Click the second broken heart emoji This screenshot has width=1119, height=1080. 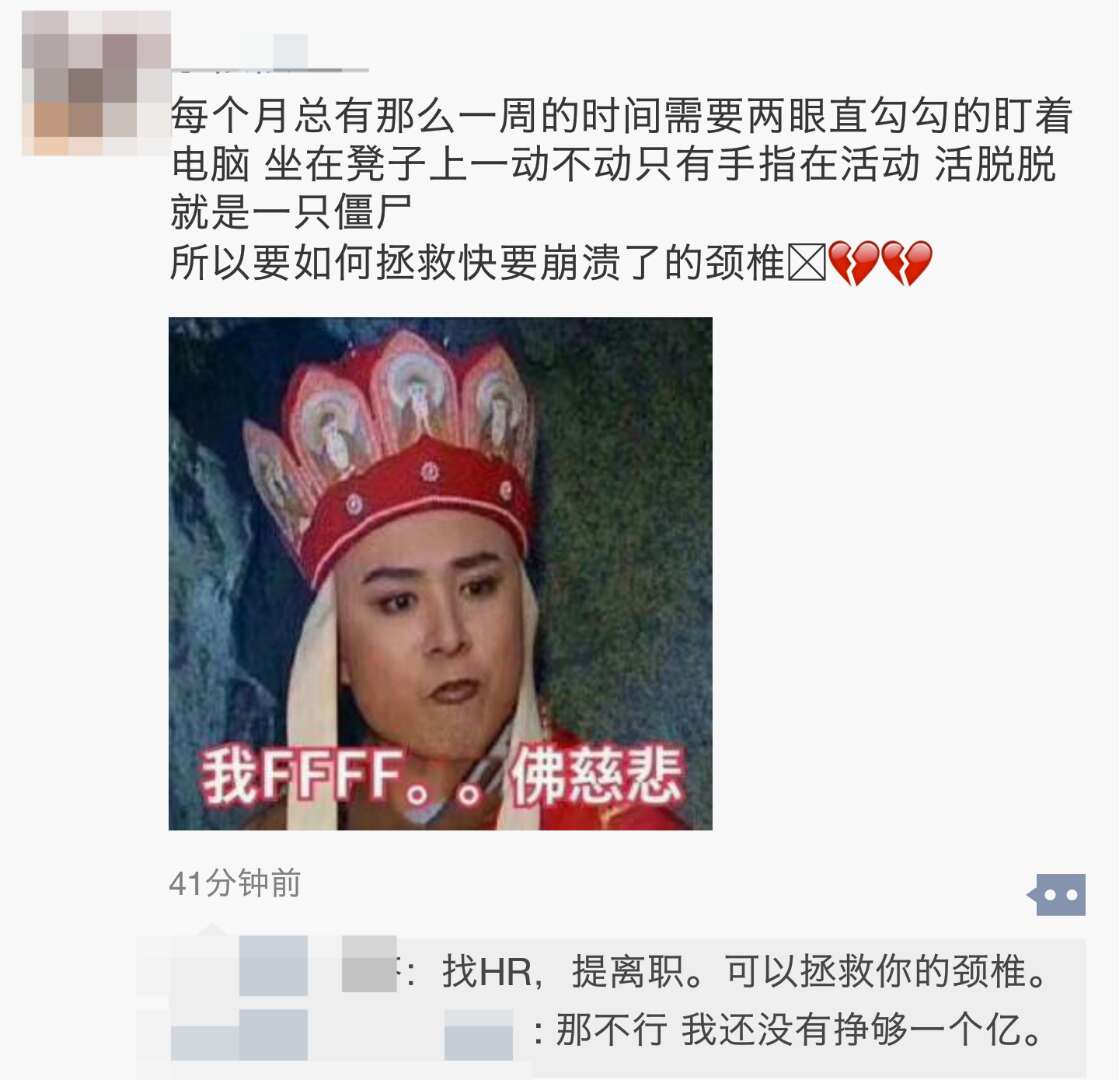pyautogui.click(x=906, y=263)
